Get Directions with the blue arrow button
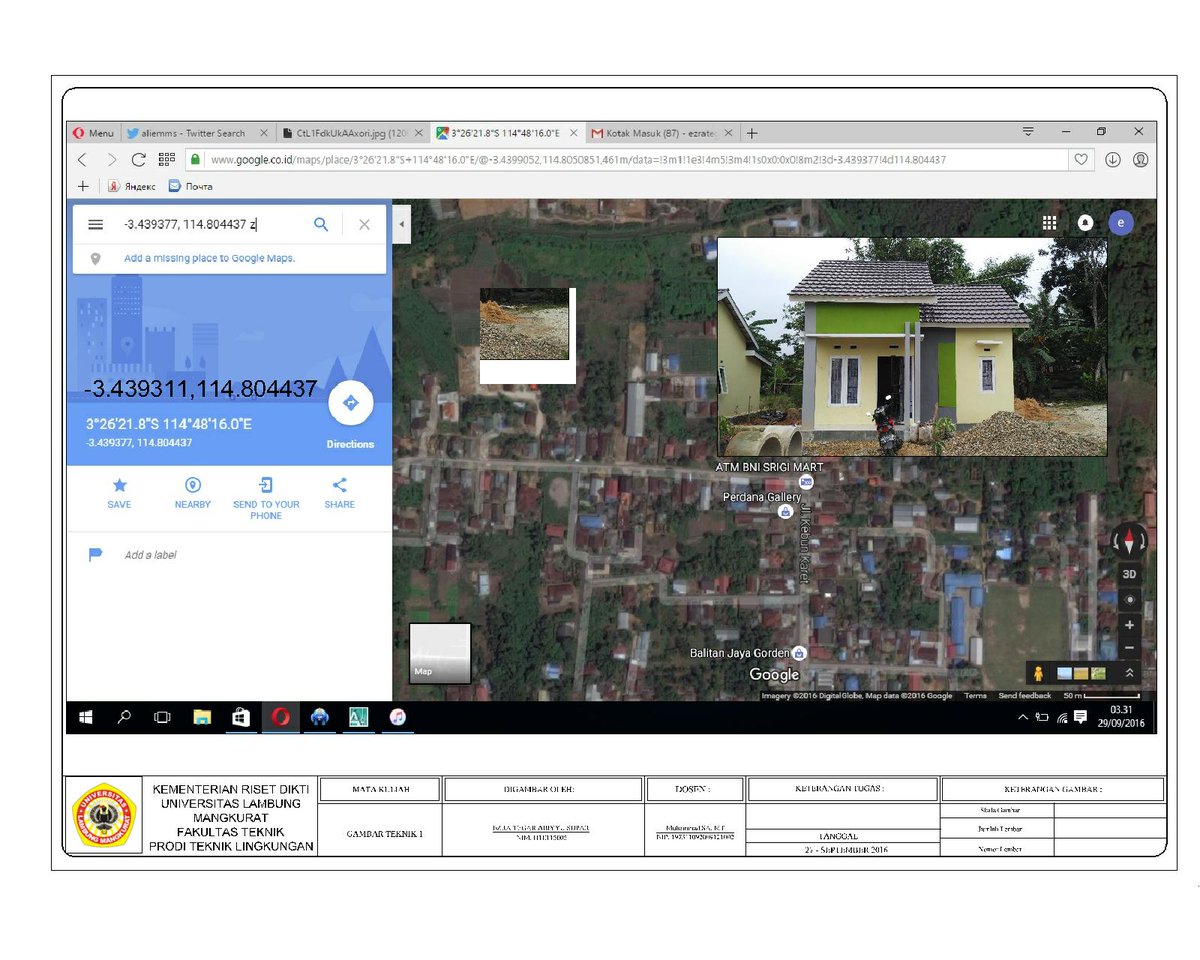The width and height of the screenshot is (1200, 960). pyautogui.click(x=350, y=403)
